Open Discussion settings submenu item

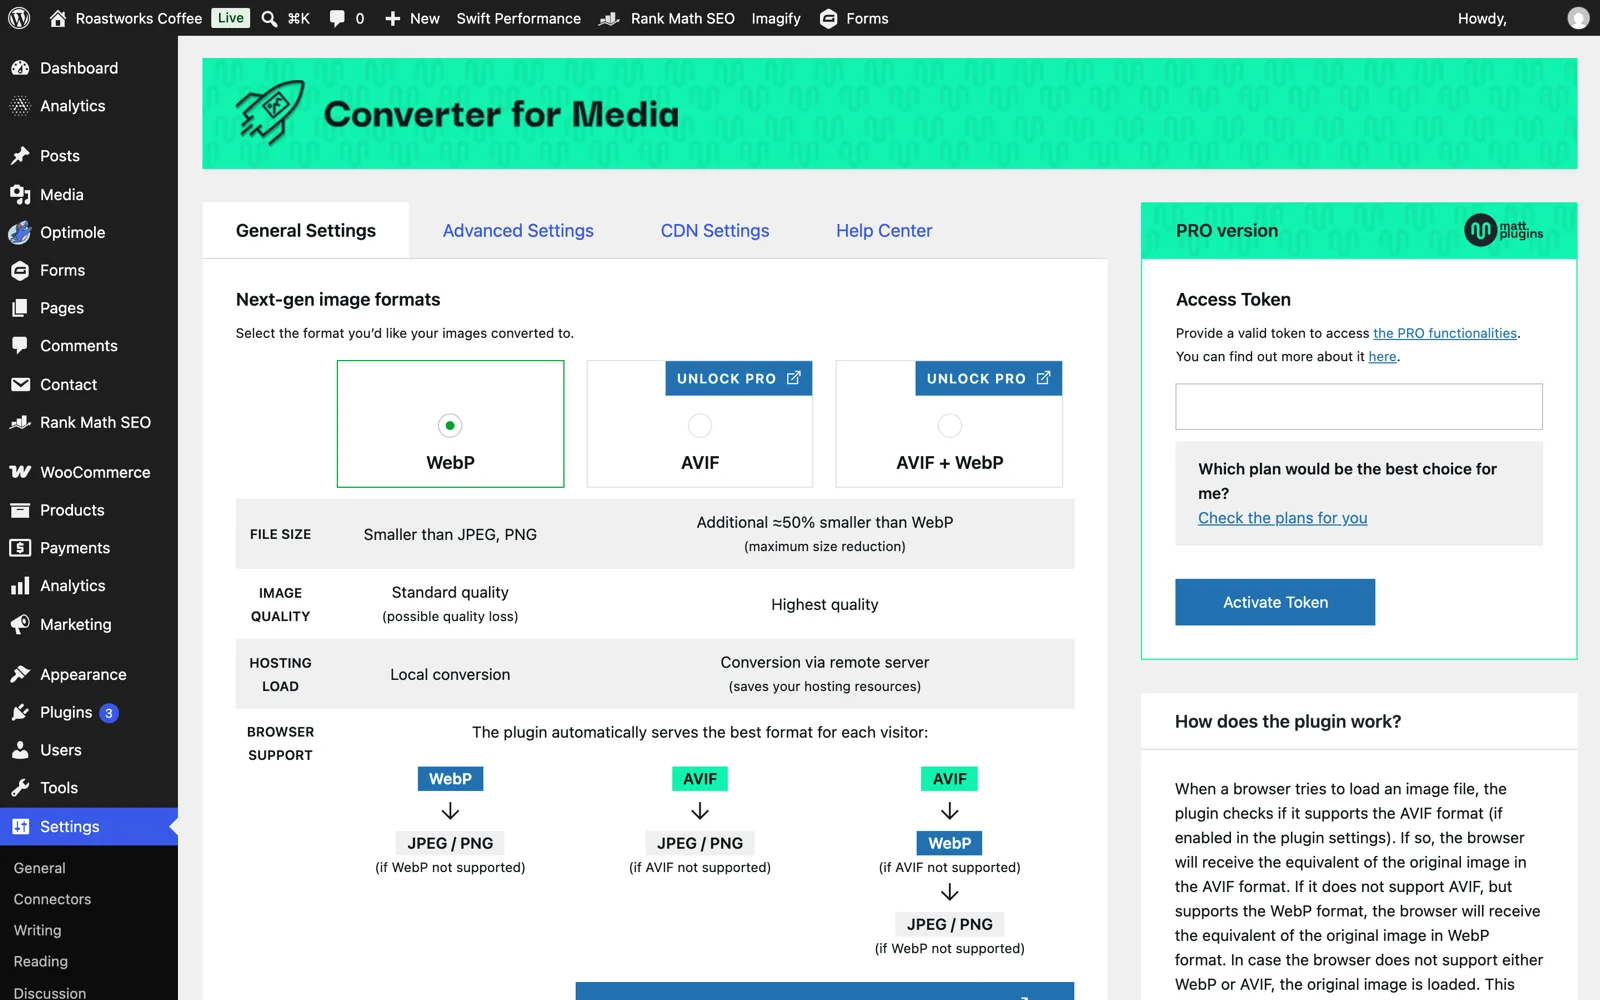[x=50, y=992]
